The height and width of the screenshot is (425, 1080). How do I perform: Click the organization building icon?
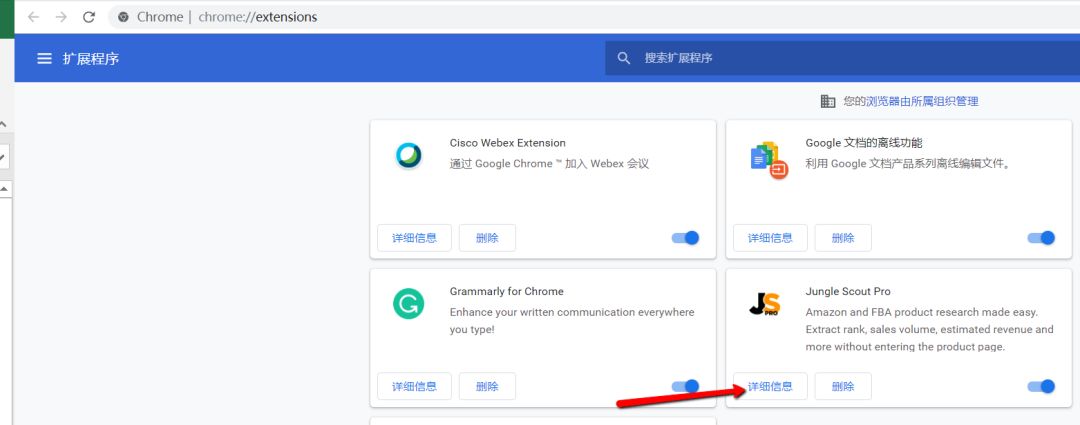pyautogui.click(x=828, y=101)
